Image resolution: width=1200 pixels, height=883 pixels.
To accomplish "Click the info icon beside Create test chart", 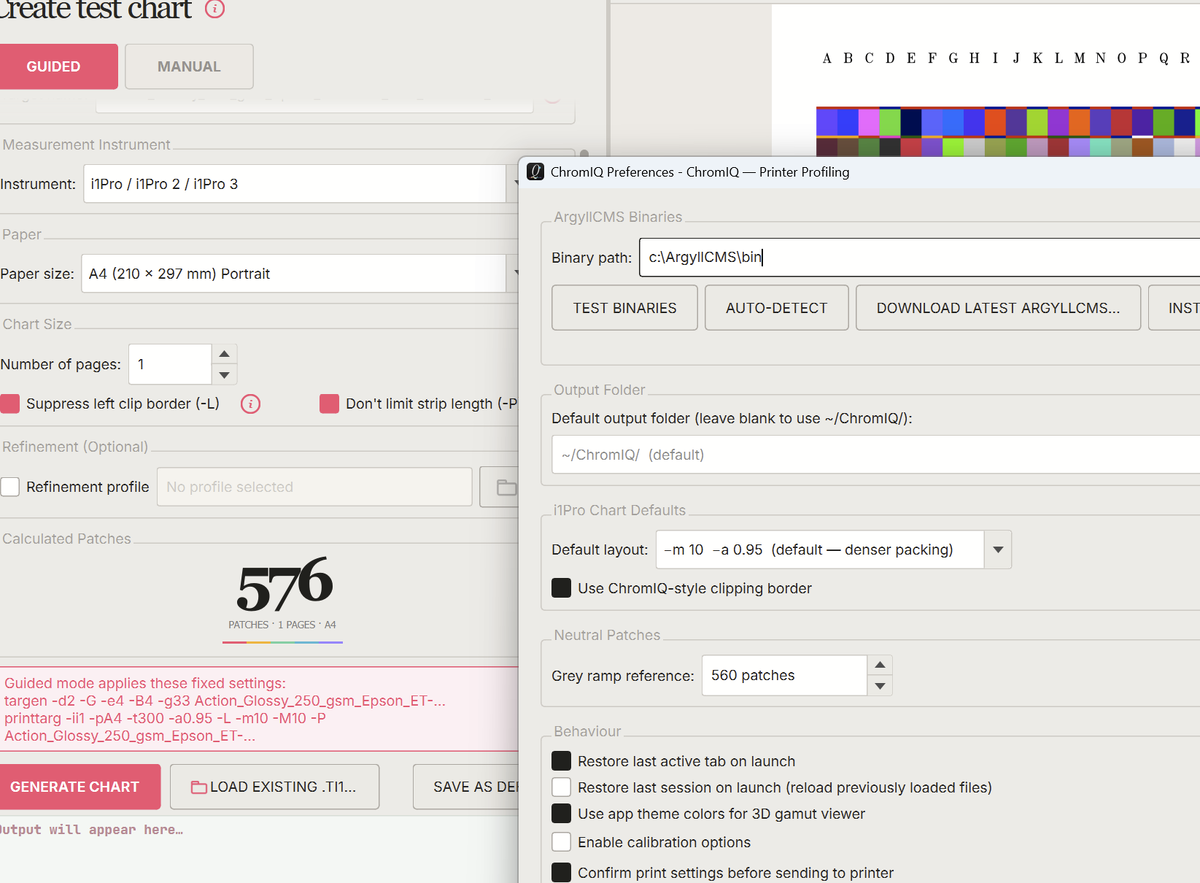I will click(215, 9).
